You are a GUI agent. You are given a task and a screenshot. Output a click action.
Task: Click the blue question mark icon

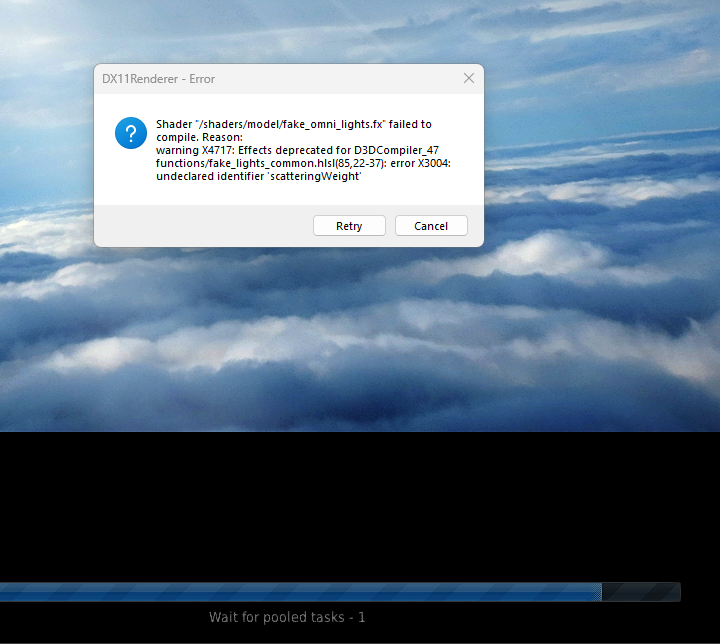click(131, 133)
